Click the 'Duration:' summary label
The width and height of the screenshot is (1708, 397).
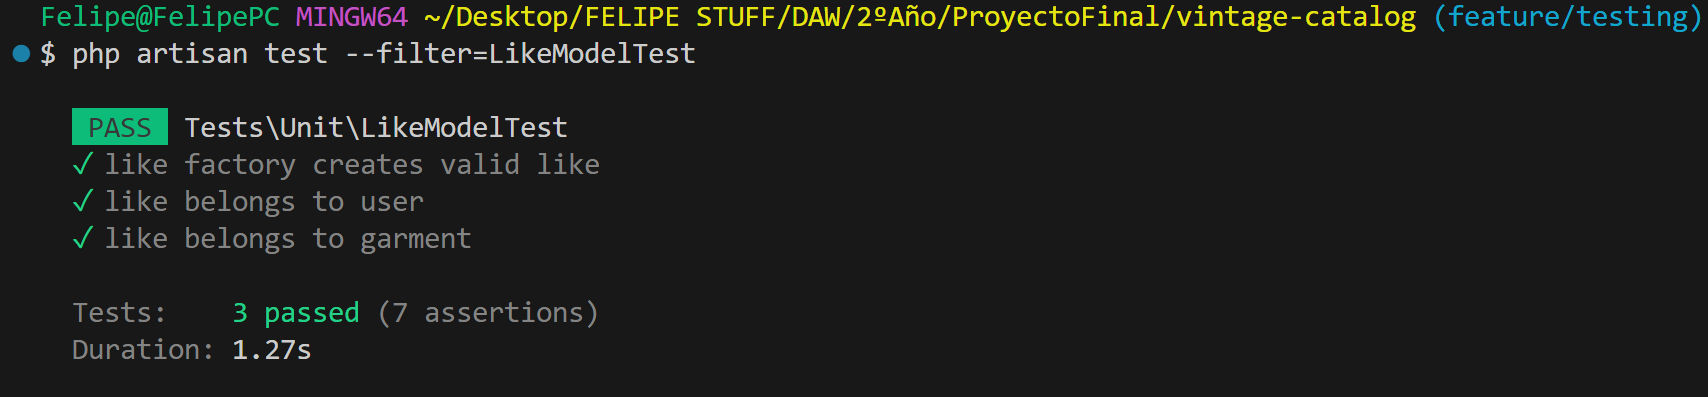point(143,350)
